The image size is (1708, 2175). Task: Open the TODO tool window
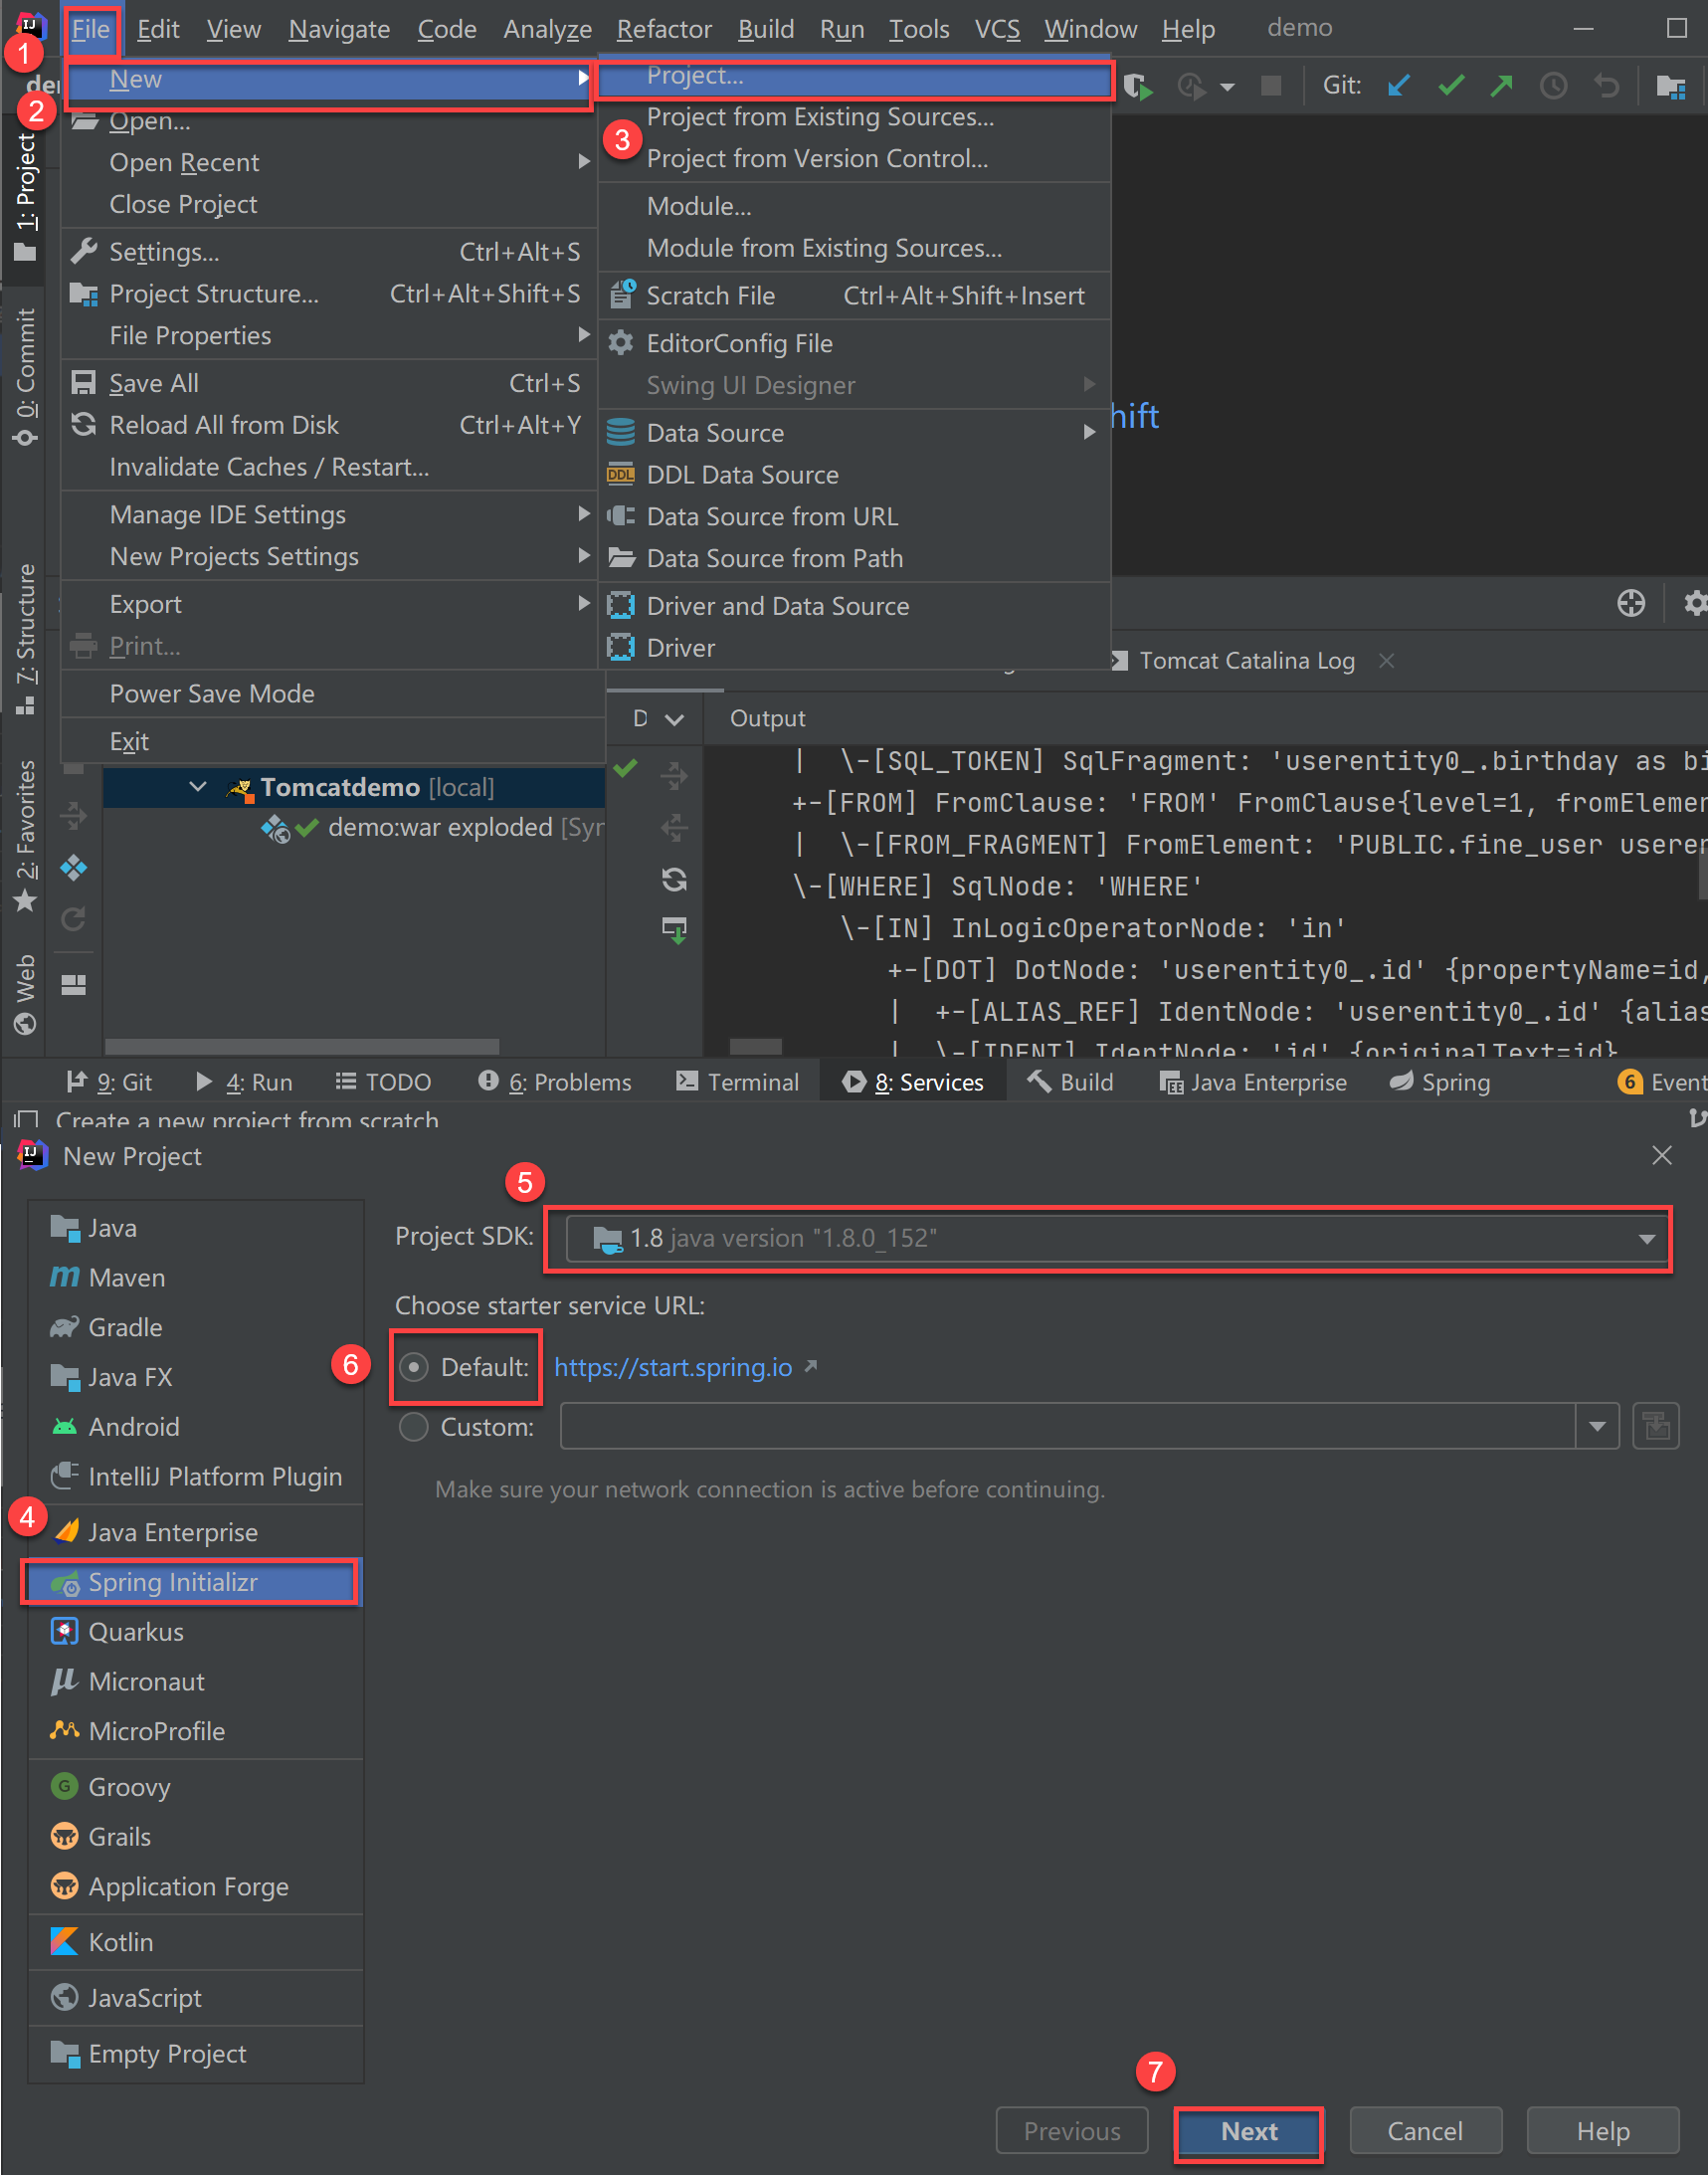pos(383,1082)
